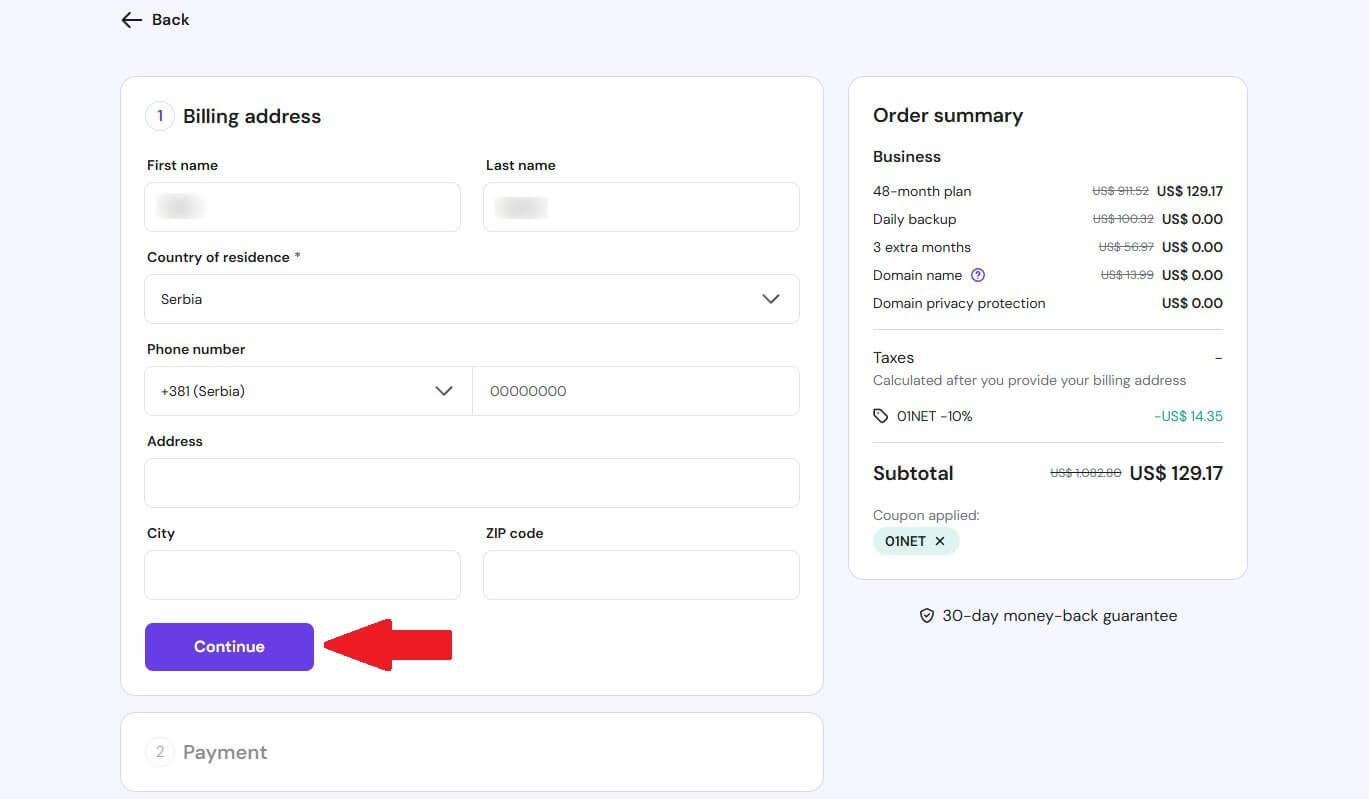The image size is (1369, 799).
Task: Remove the O1NET coupon via its X icon
Action: point(939,541)
